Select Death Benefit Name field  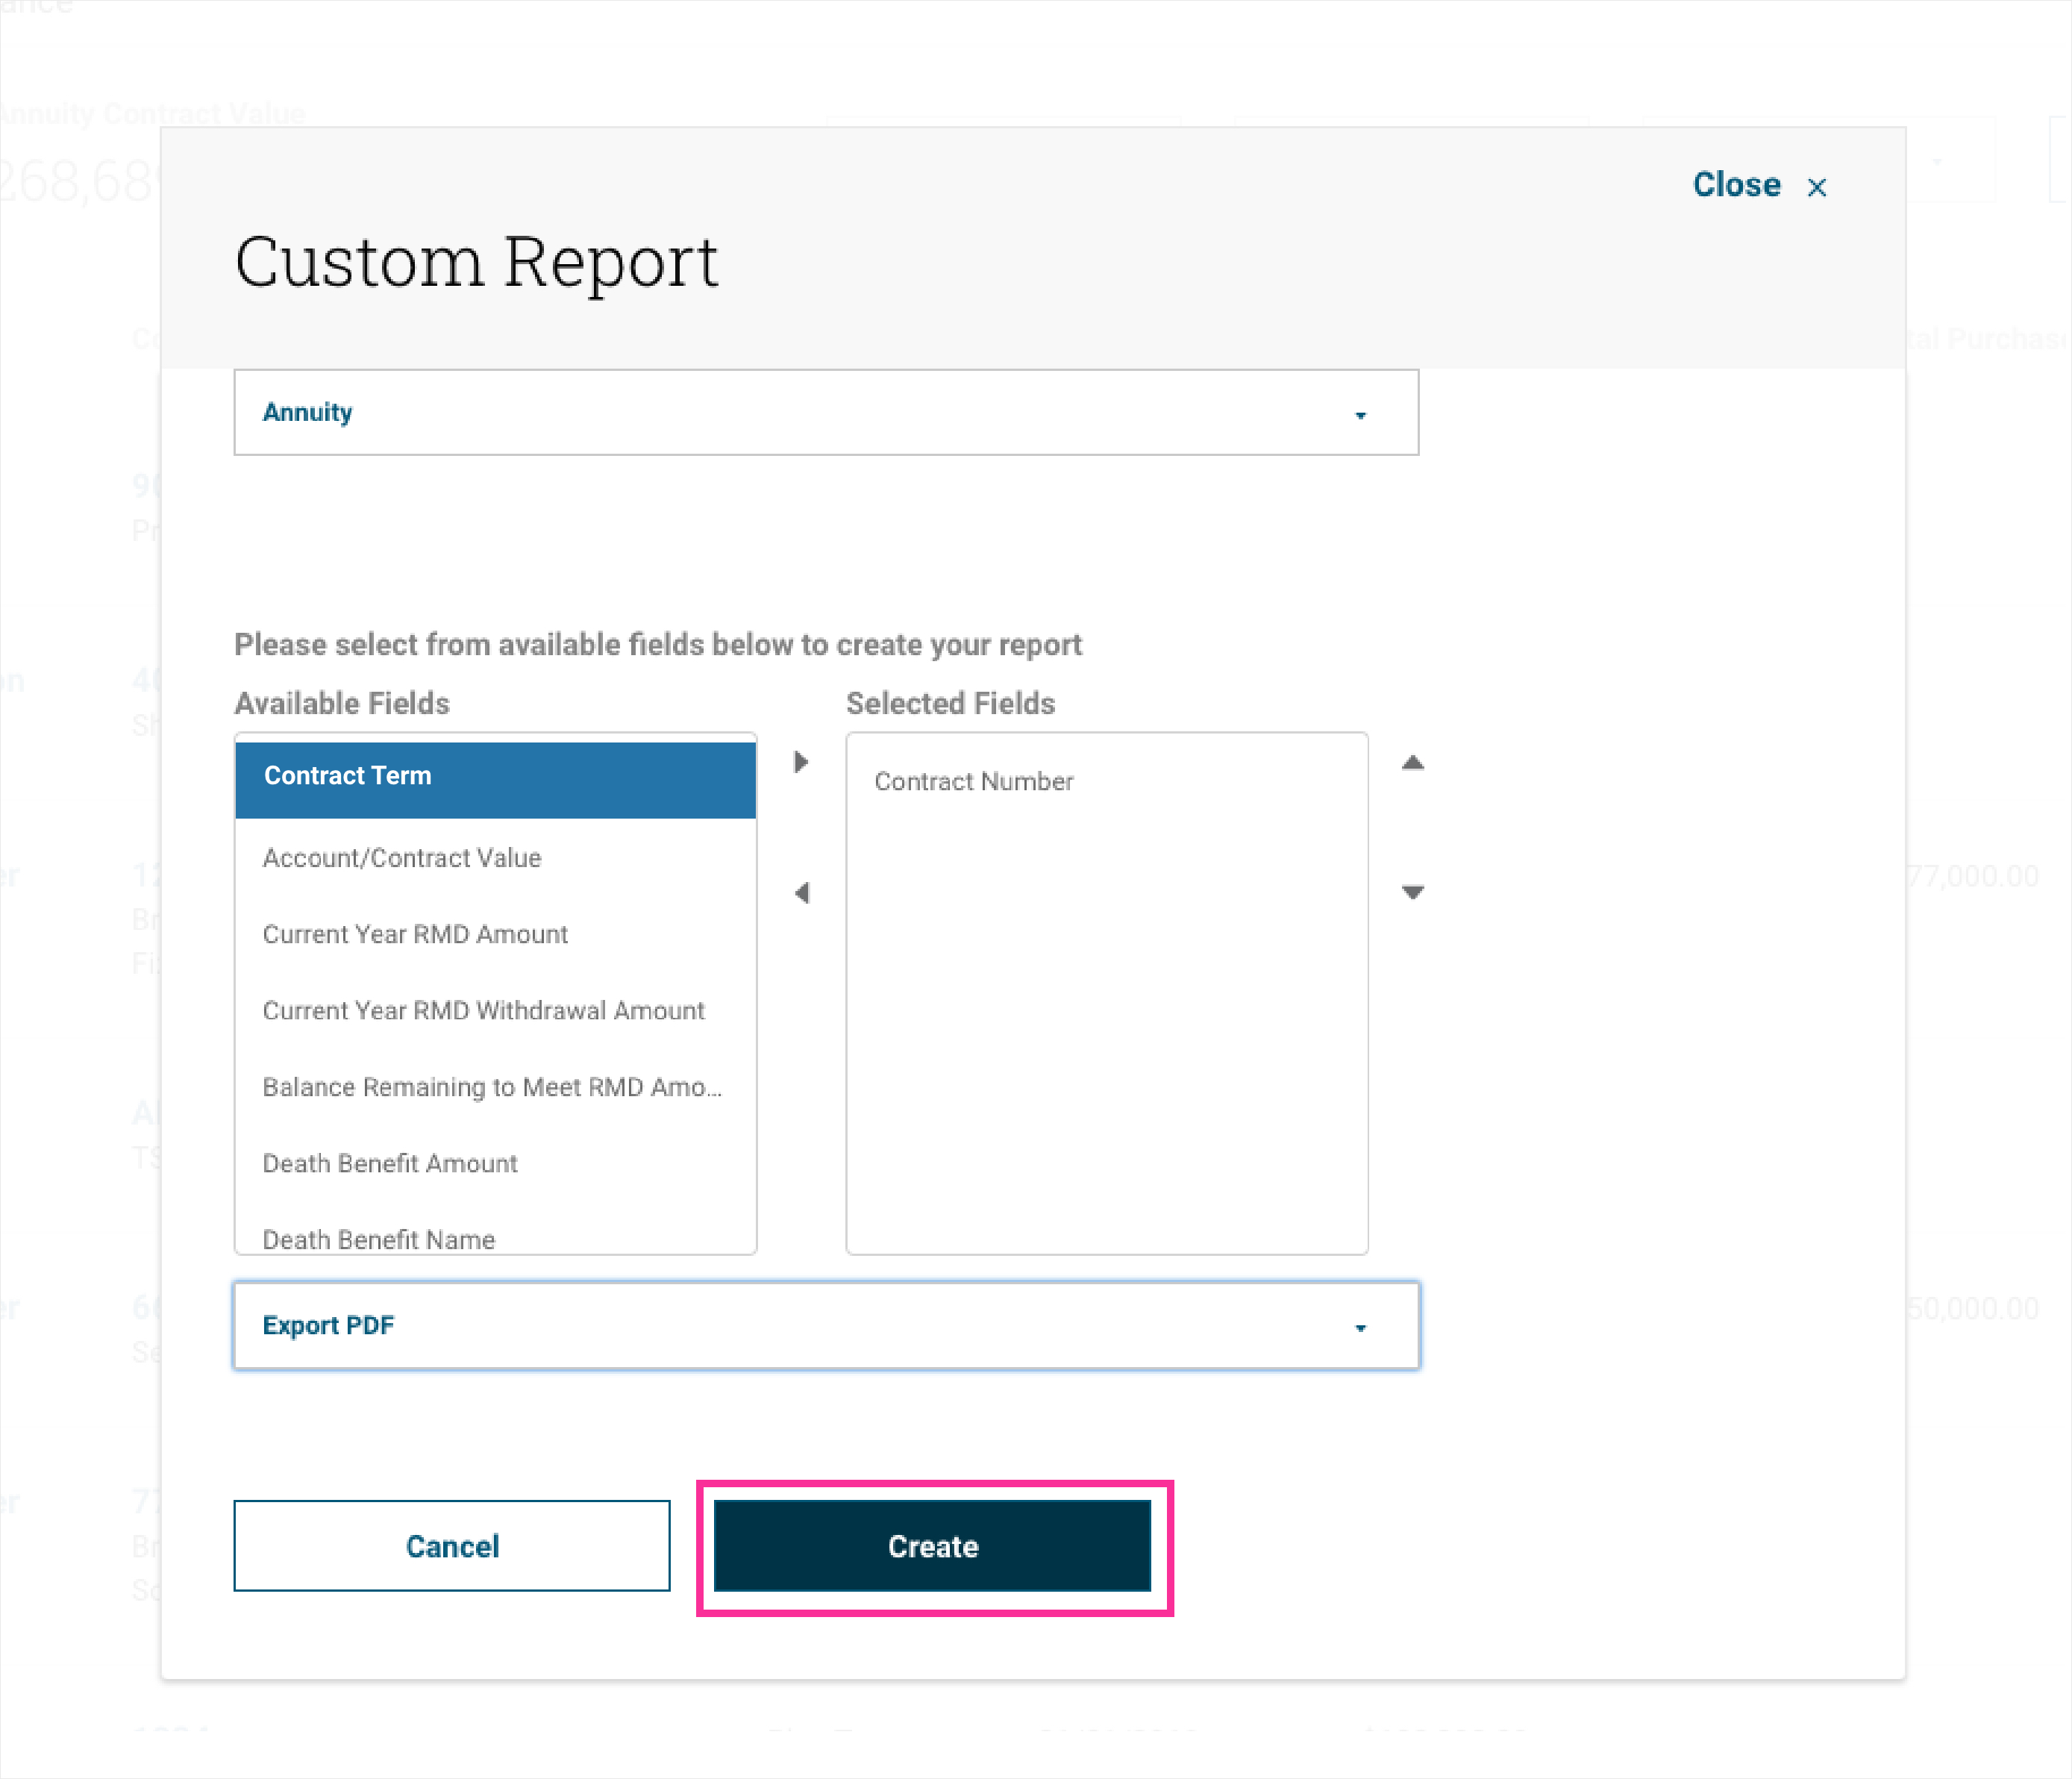coord(379,1238)
